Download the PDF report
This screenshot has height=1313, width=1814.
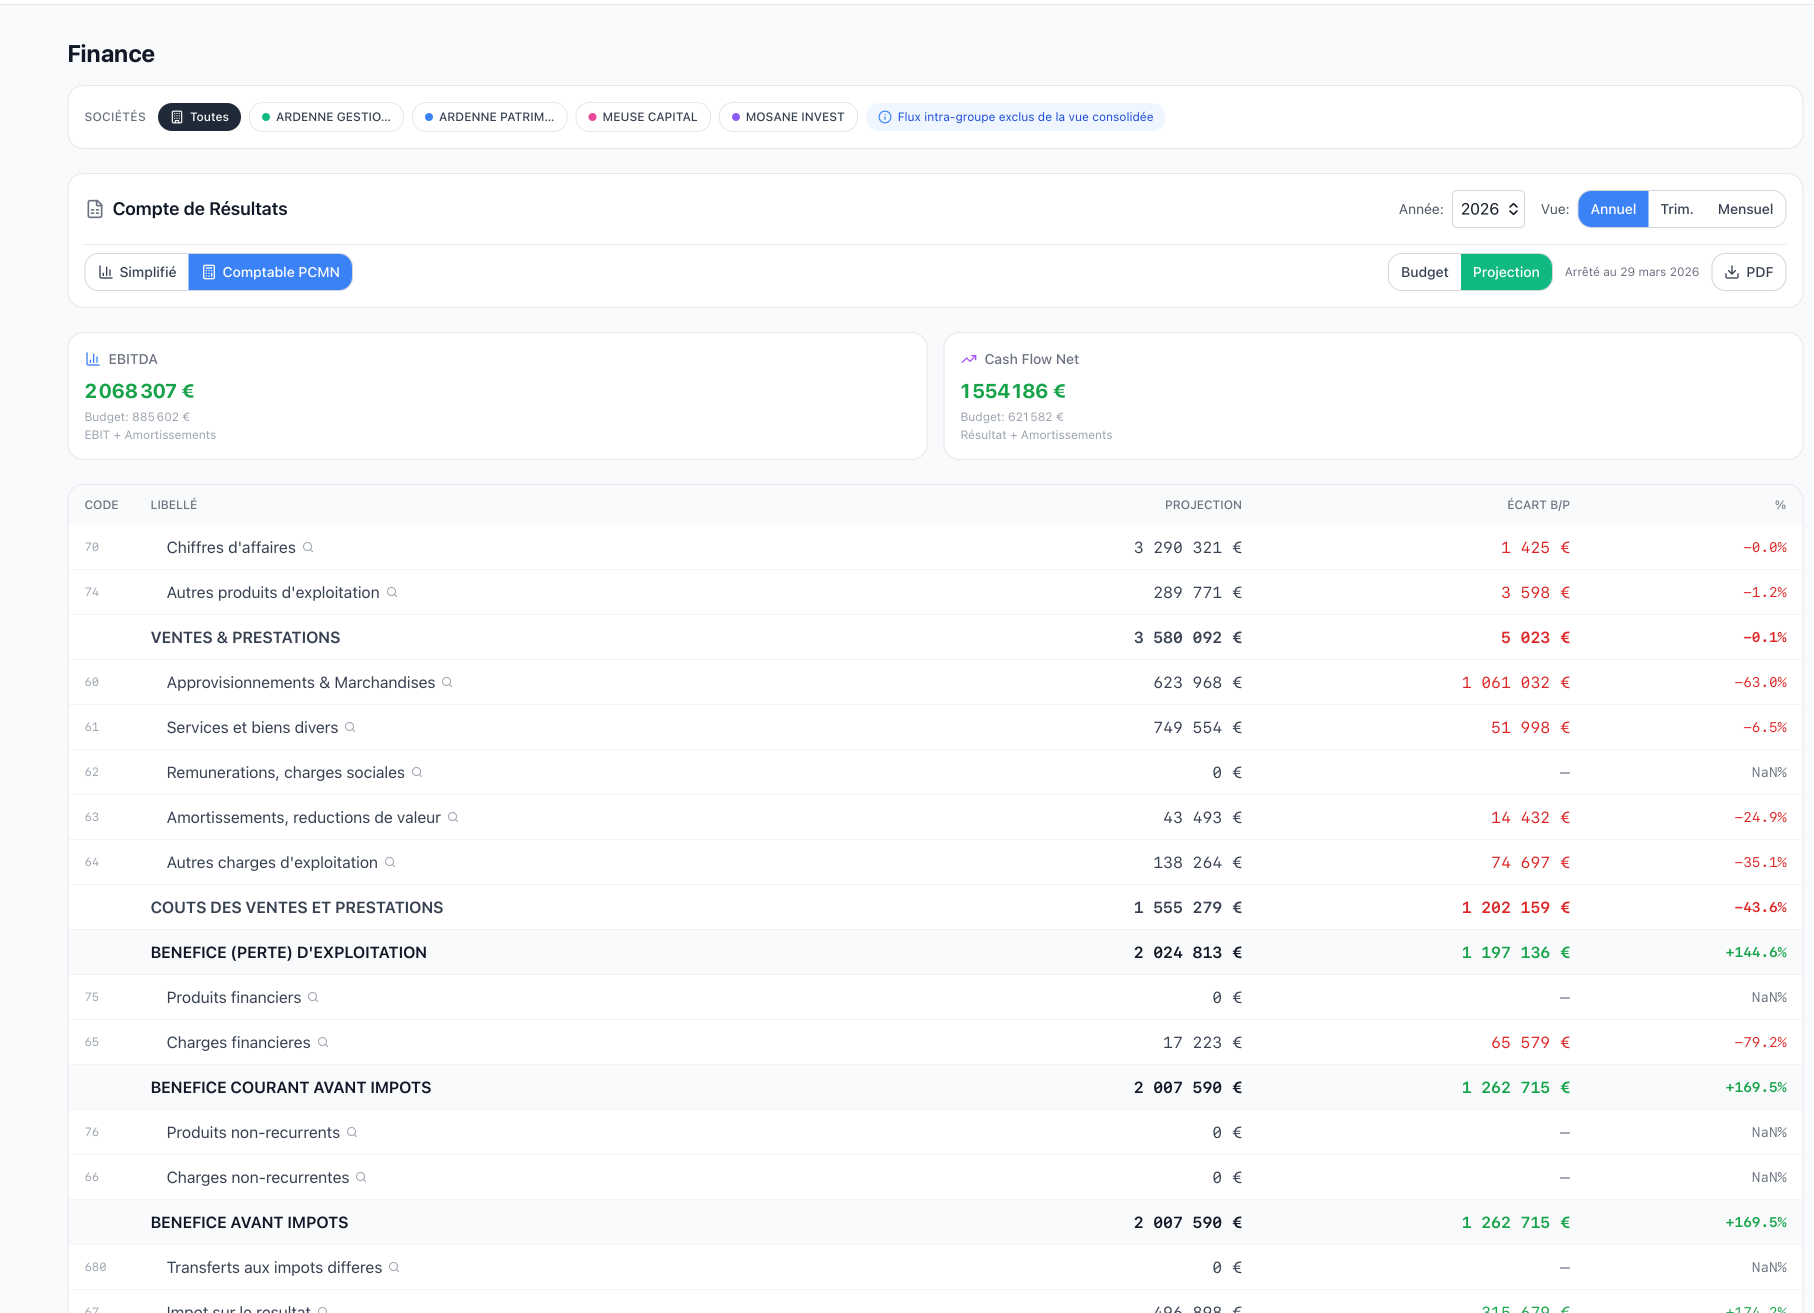(x=1748, y=272)
